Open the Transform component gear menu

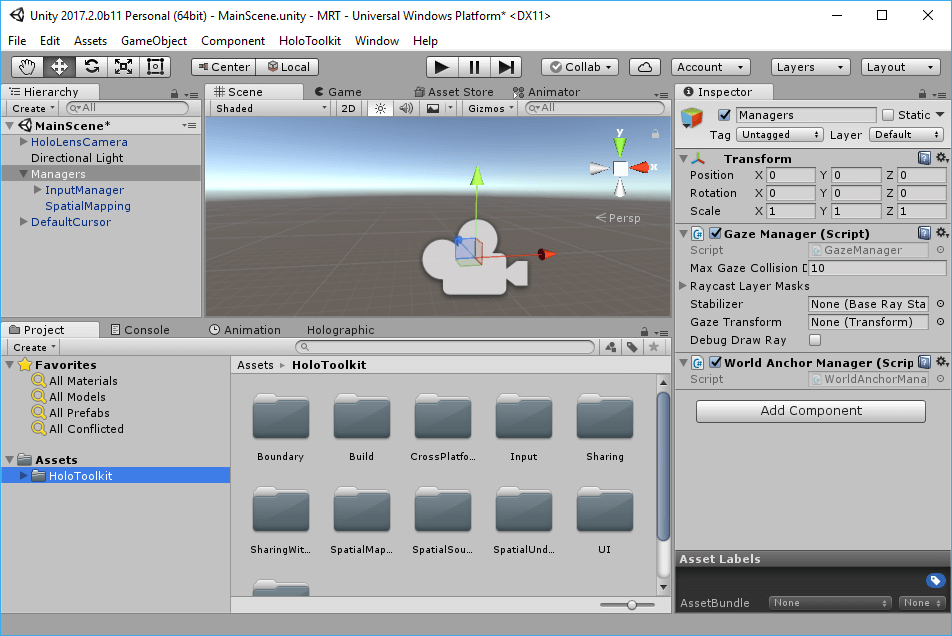941,158
